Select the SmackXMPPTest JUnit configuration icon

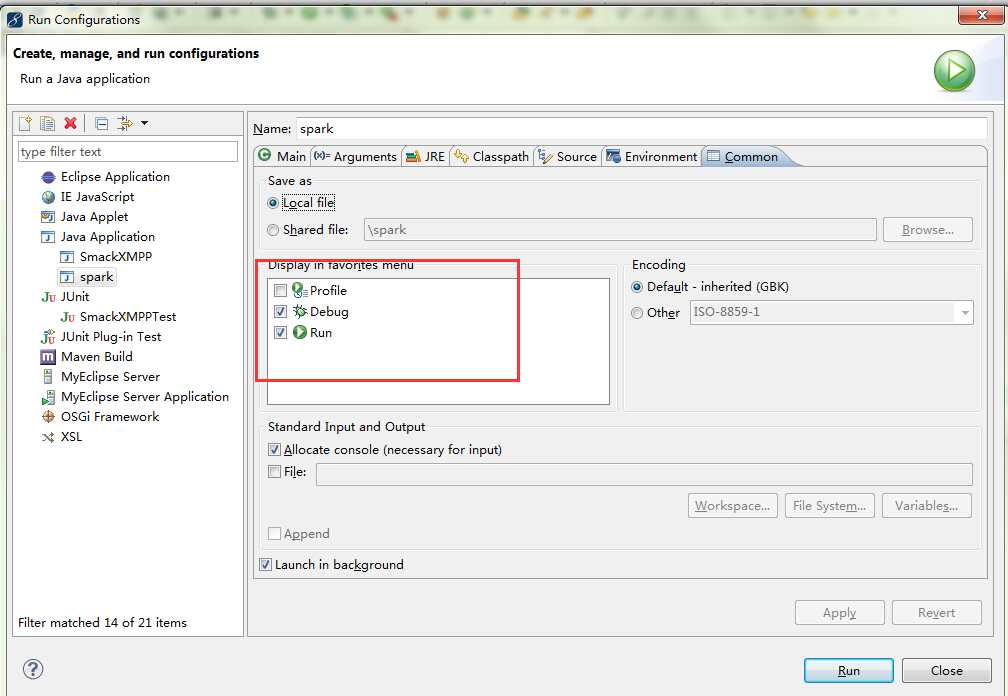point(68,317)
